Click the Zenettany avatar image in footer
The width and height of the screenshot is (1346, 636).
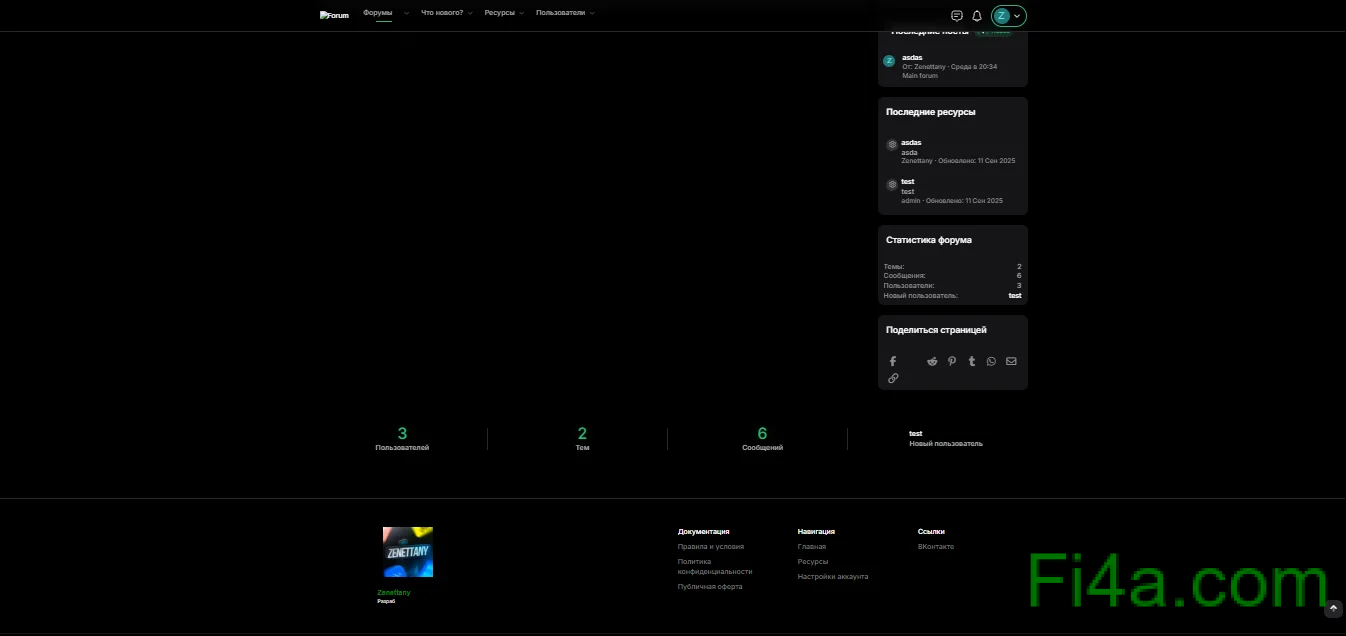408,552
